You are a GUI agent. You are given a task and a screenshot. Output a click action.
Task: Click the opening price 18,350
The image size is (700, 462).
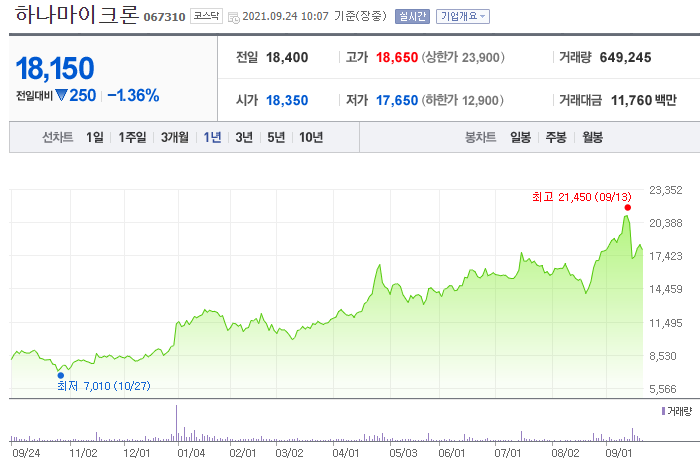pyautogui.click(x=287, y=100)
